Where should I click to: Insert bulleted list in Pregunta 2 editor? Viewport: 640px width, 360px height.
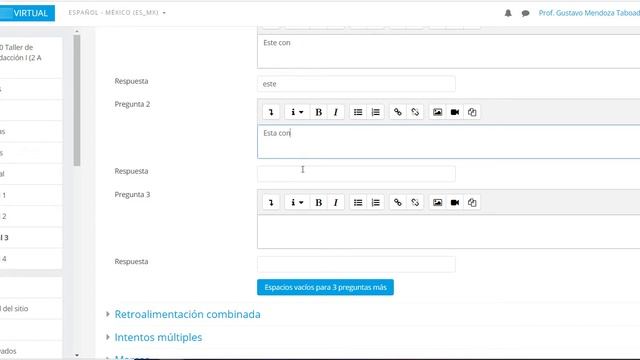[358, 112]
